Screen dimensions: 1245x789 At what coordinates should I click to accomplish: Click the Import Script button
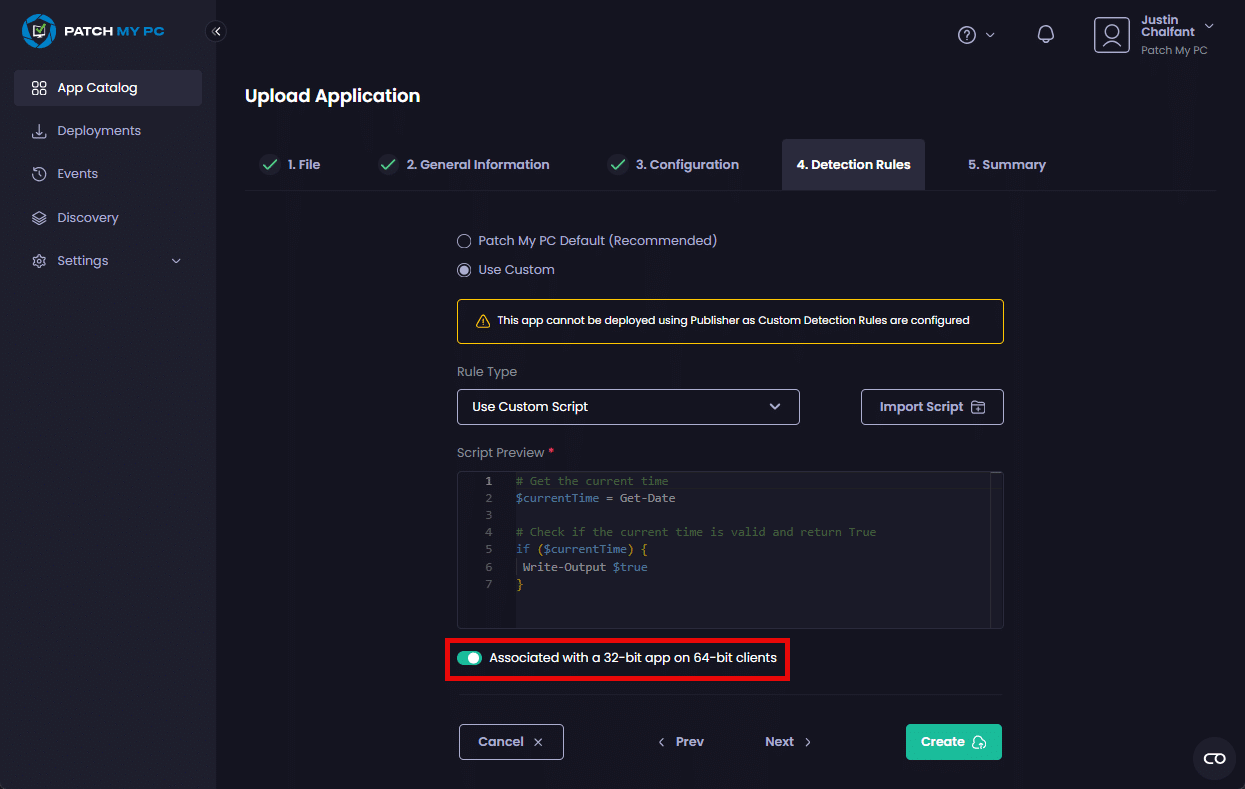click(x=932, y=407)
